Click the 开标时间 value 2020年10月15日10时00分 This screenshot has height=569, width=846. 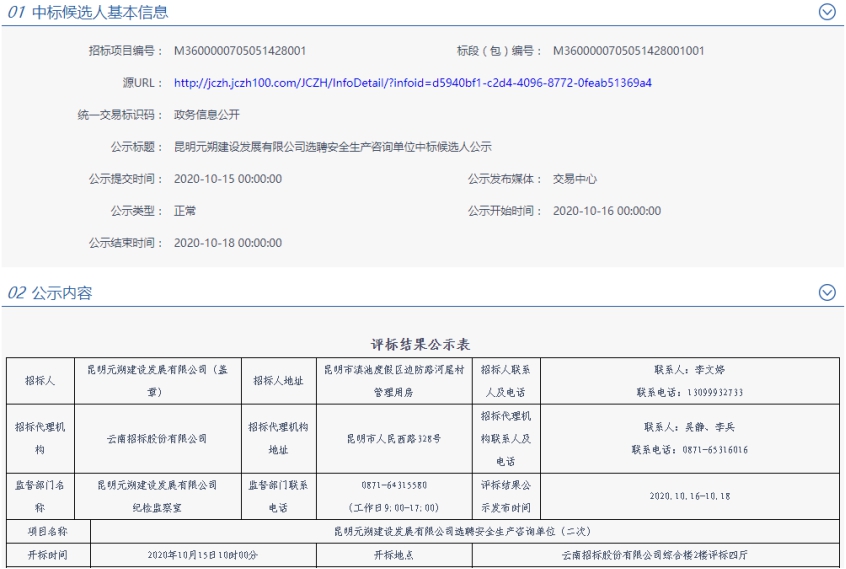click(203, 555)
